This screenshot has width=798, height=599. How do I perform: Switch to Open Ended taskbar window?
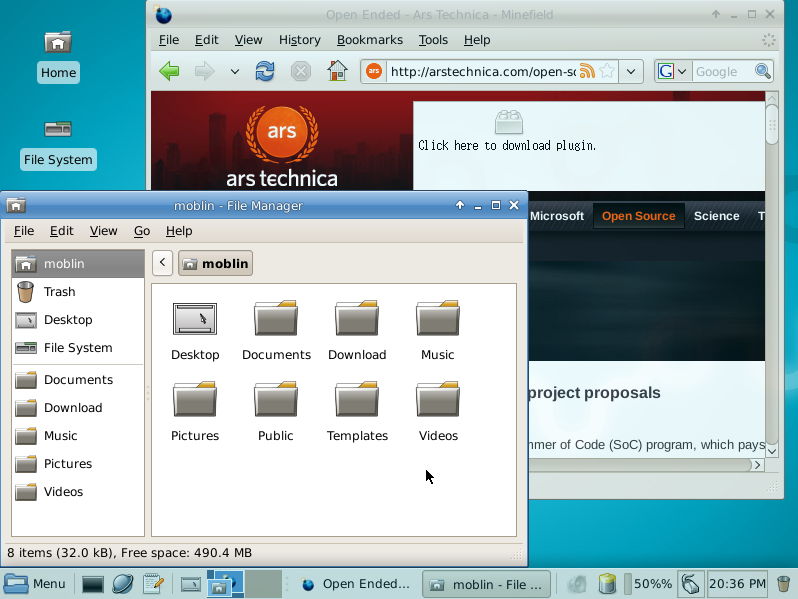pos(355,584)
